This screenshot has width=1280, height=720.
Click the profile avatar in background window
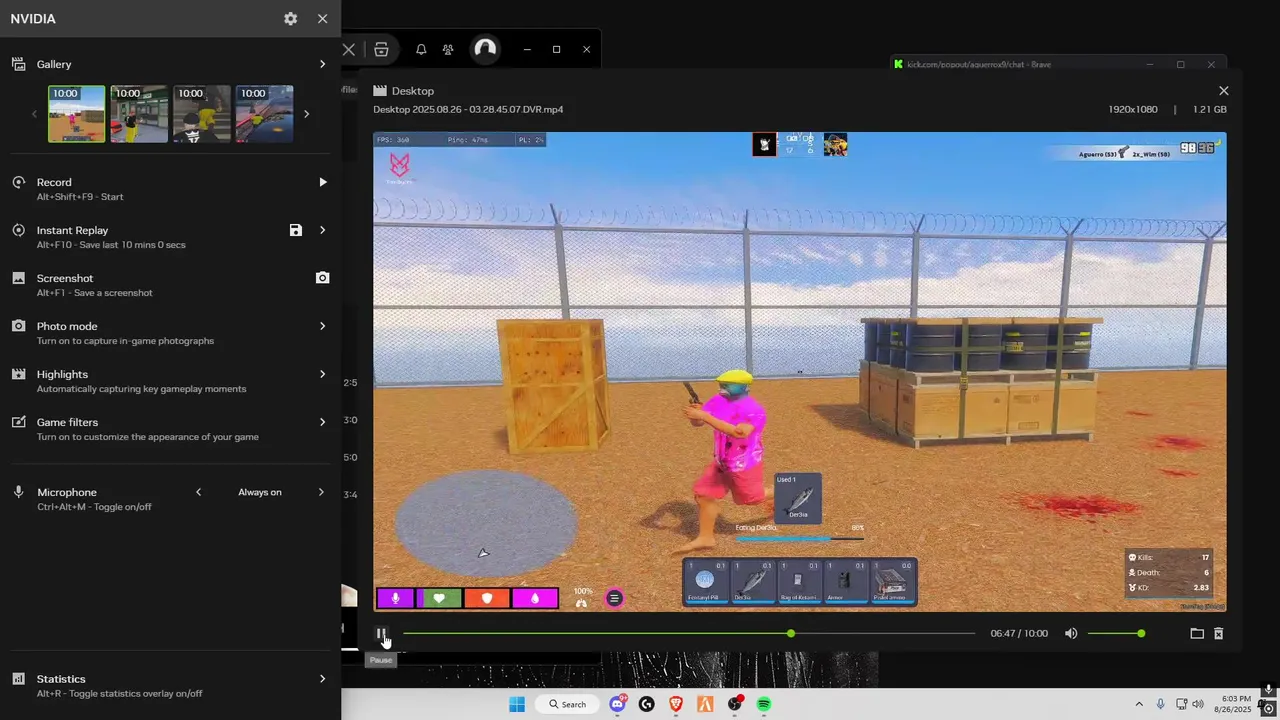pyautogui.click(x=485, y=49)
